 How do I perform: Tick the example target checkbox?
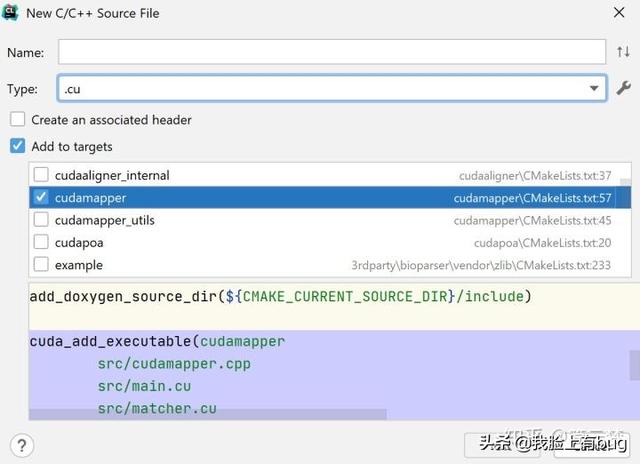41,265
